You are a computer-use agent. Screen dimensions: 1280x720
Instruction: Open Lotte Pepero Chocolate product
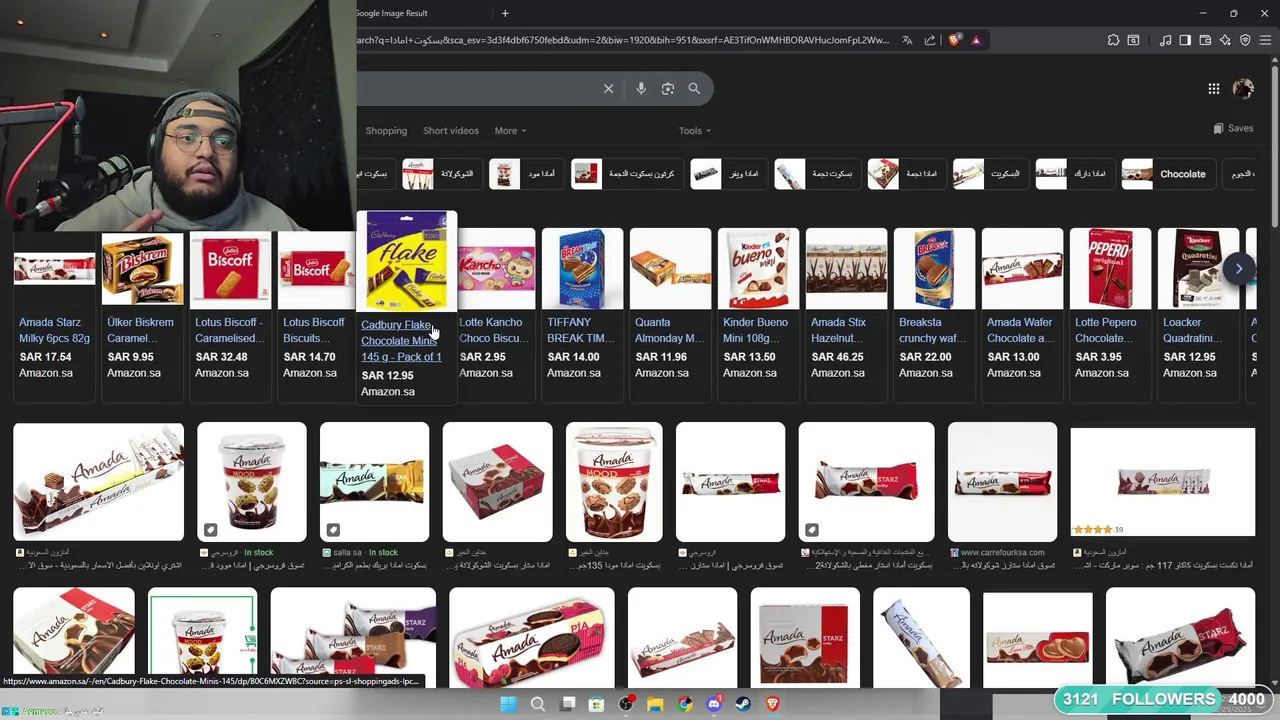[x=1106, y=330]
